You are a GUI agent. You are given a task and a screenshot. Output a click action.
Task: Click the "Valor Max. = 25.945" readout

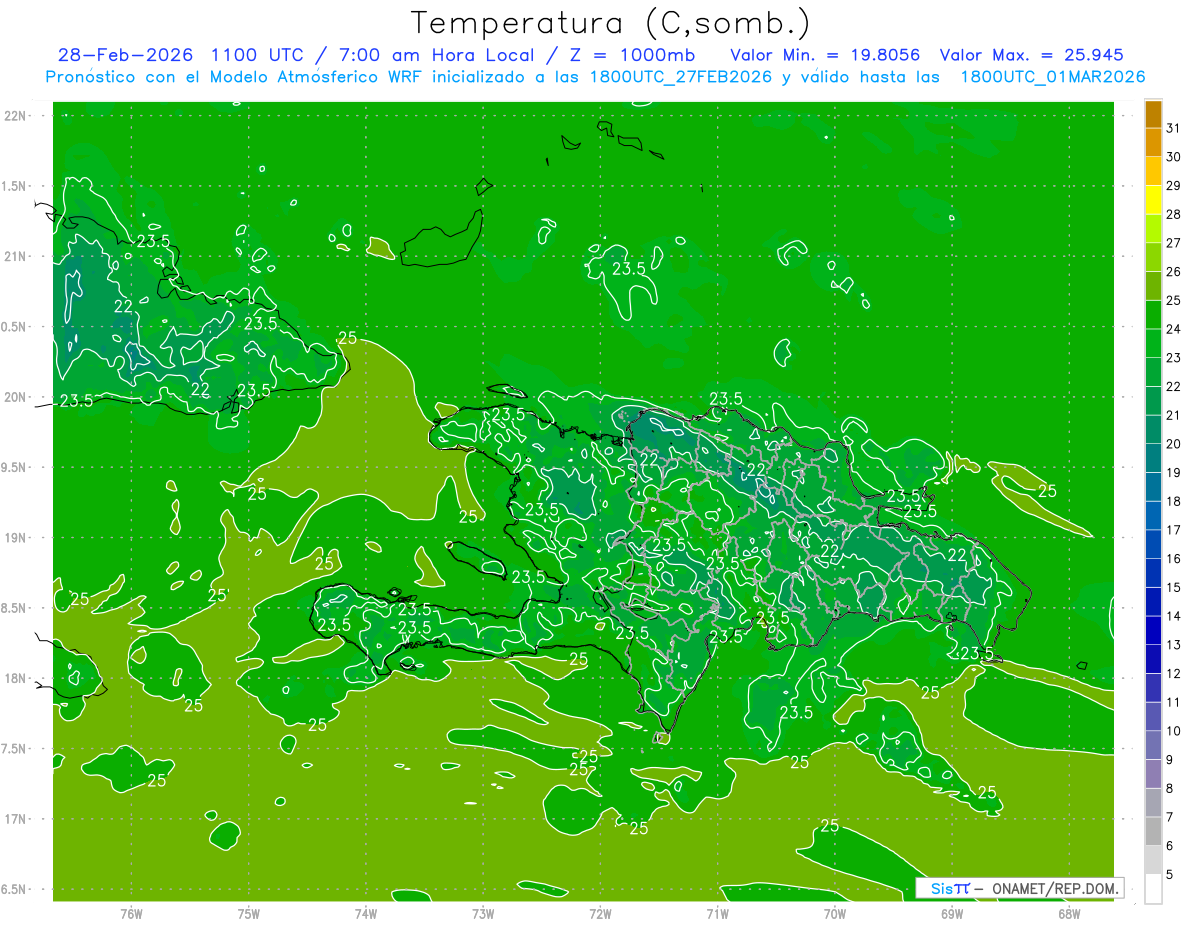(1030, 55)
